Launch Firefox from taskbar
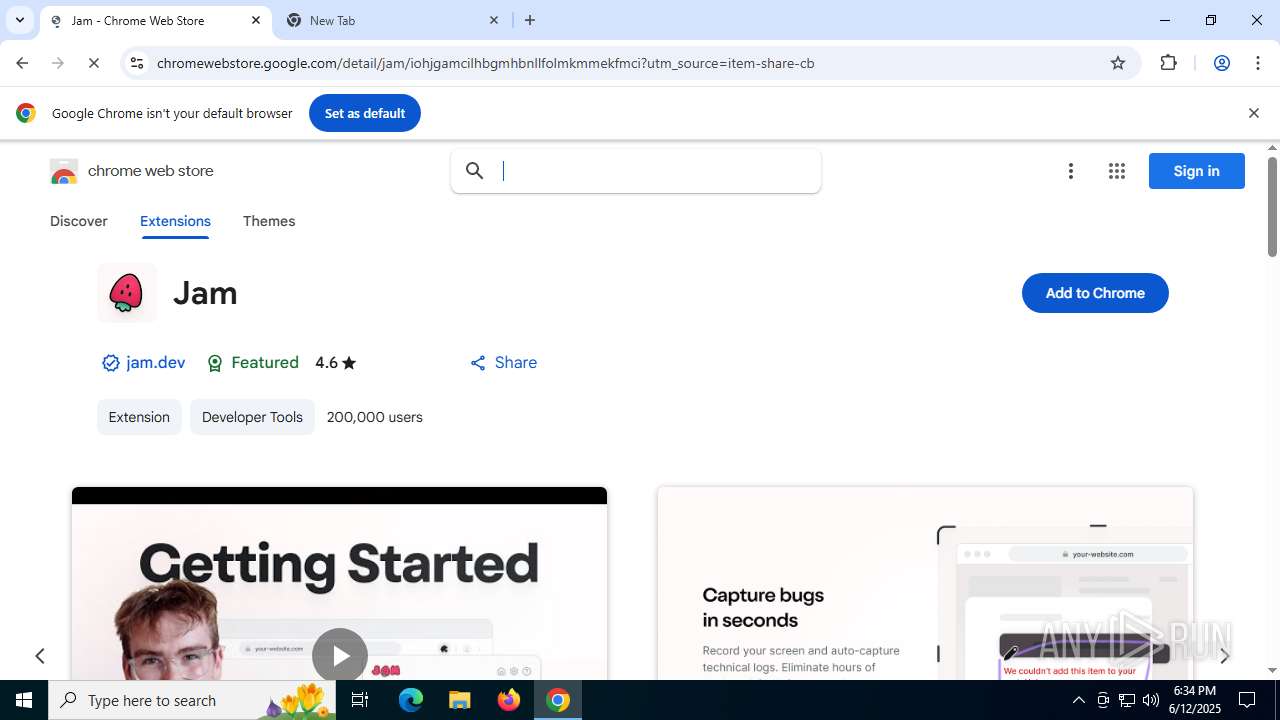 (x=509, y=700)
